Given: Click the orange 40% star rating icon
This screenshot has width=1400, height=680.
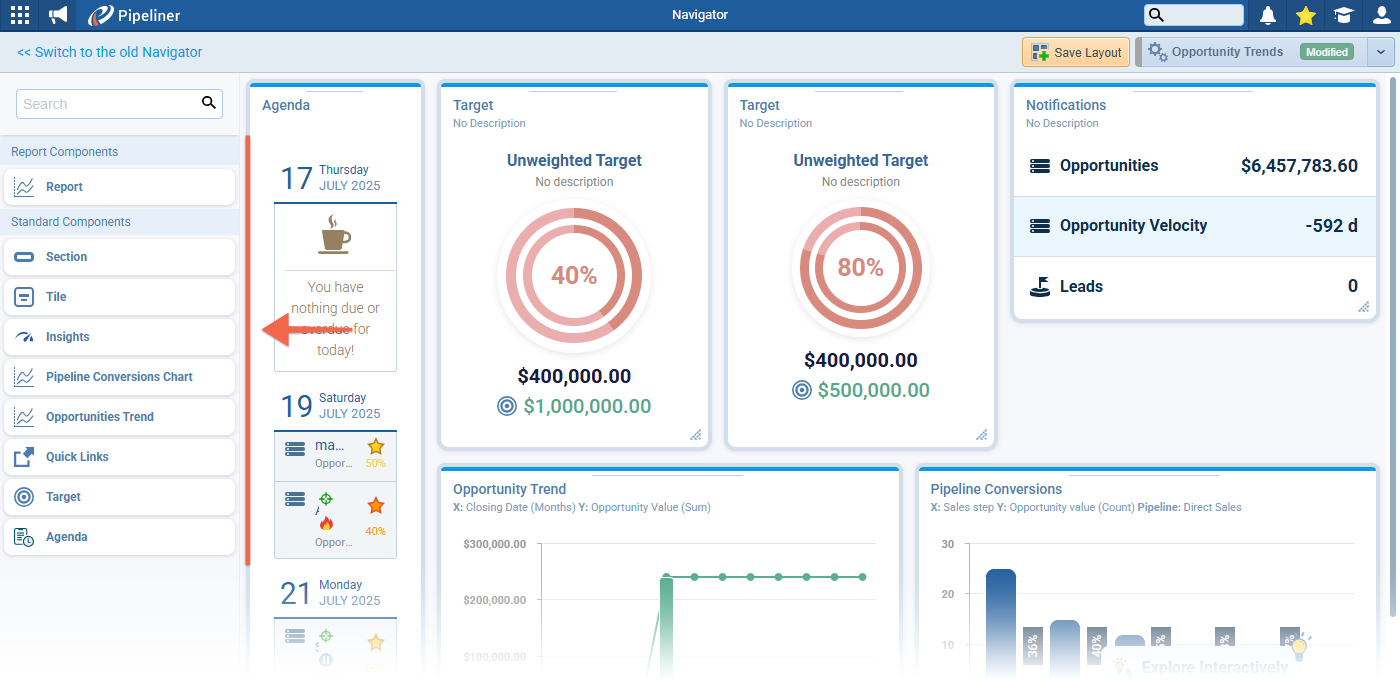Looking at the screenshot, I should pos(374,505).
